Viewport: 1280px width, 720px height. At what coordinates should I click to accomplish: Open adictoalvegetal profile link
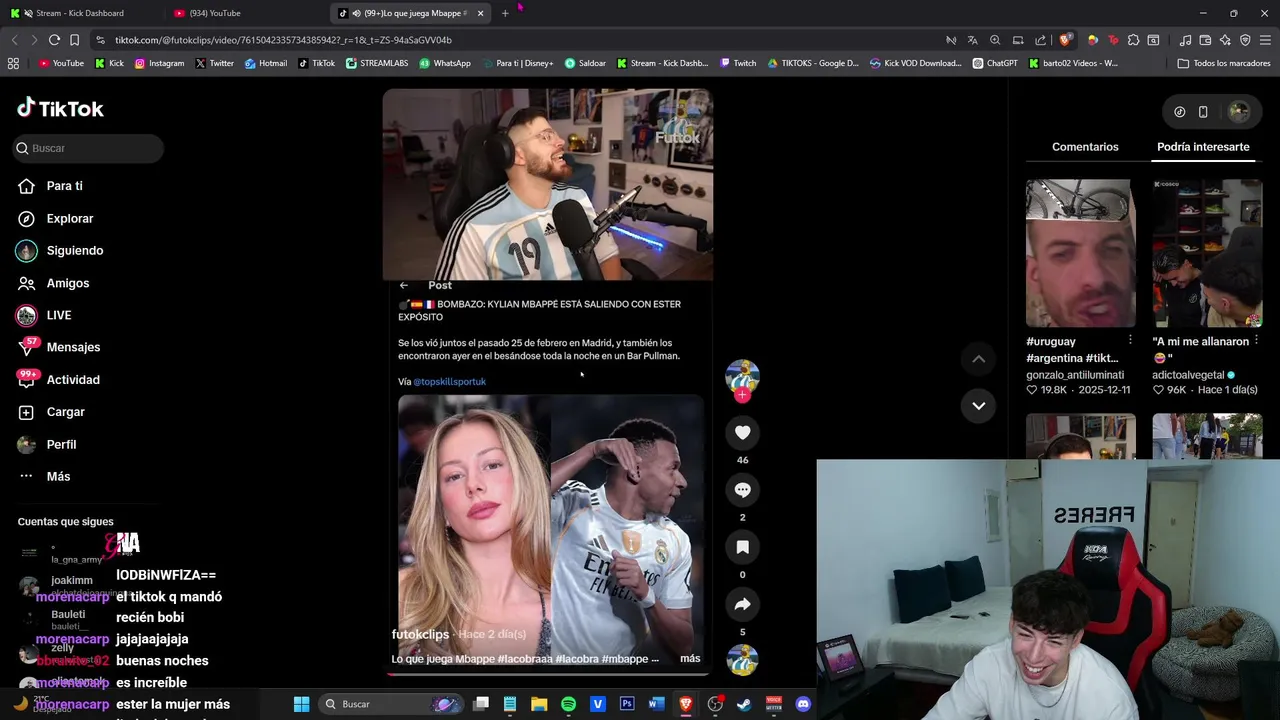(1188, 375)
